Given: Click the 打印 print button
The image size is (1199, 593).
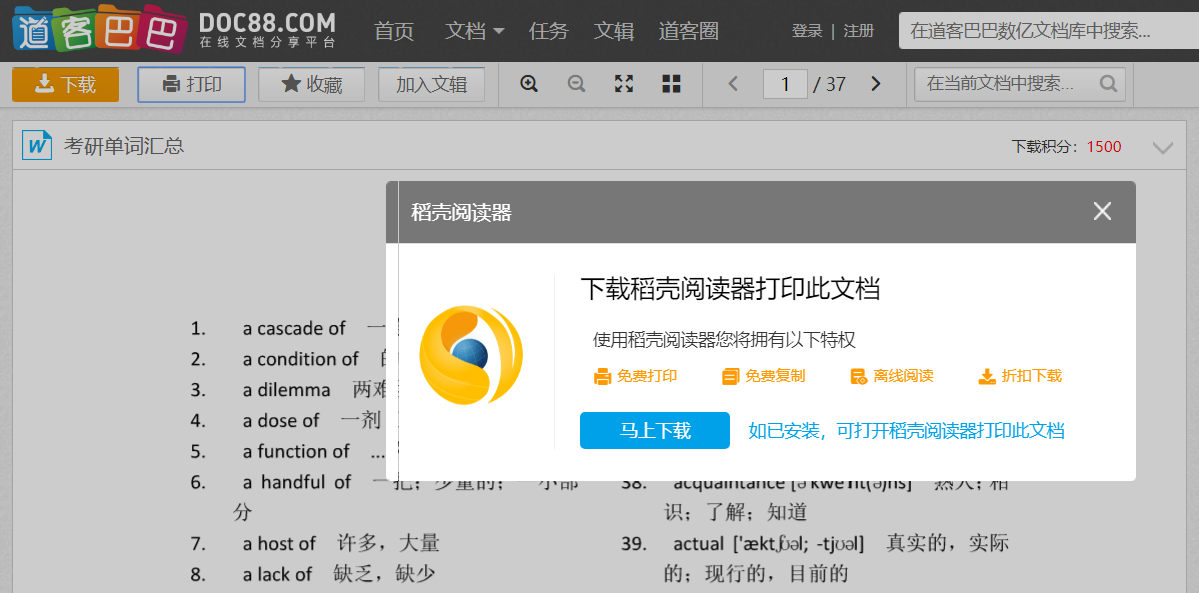Looking at the screenshot, I should pos(191,84).
